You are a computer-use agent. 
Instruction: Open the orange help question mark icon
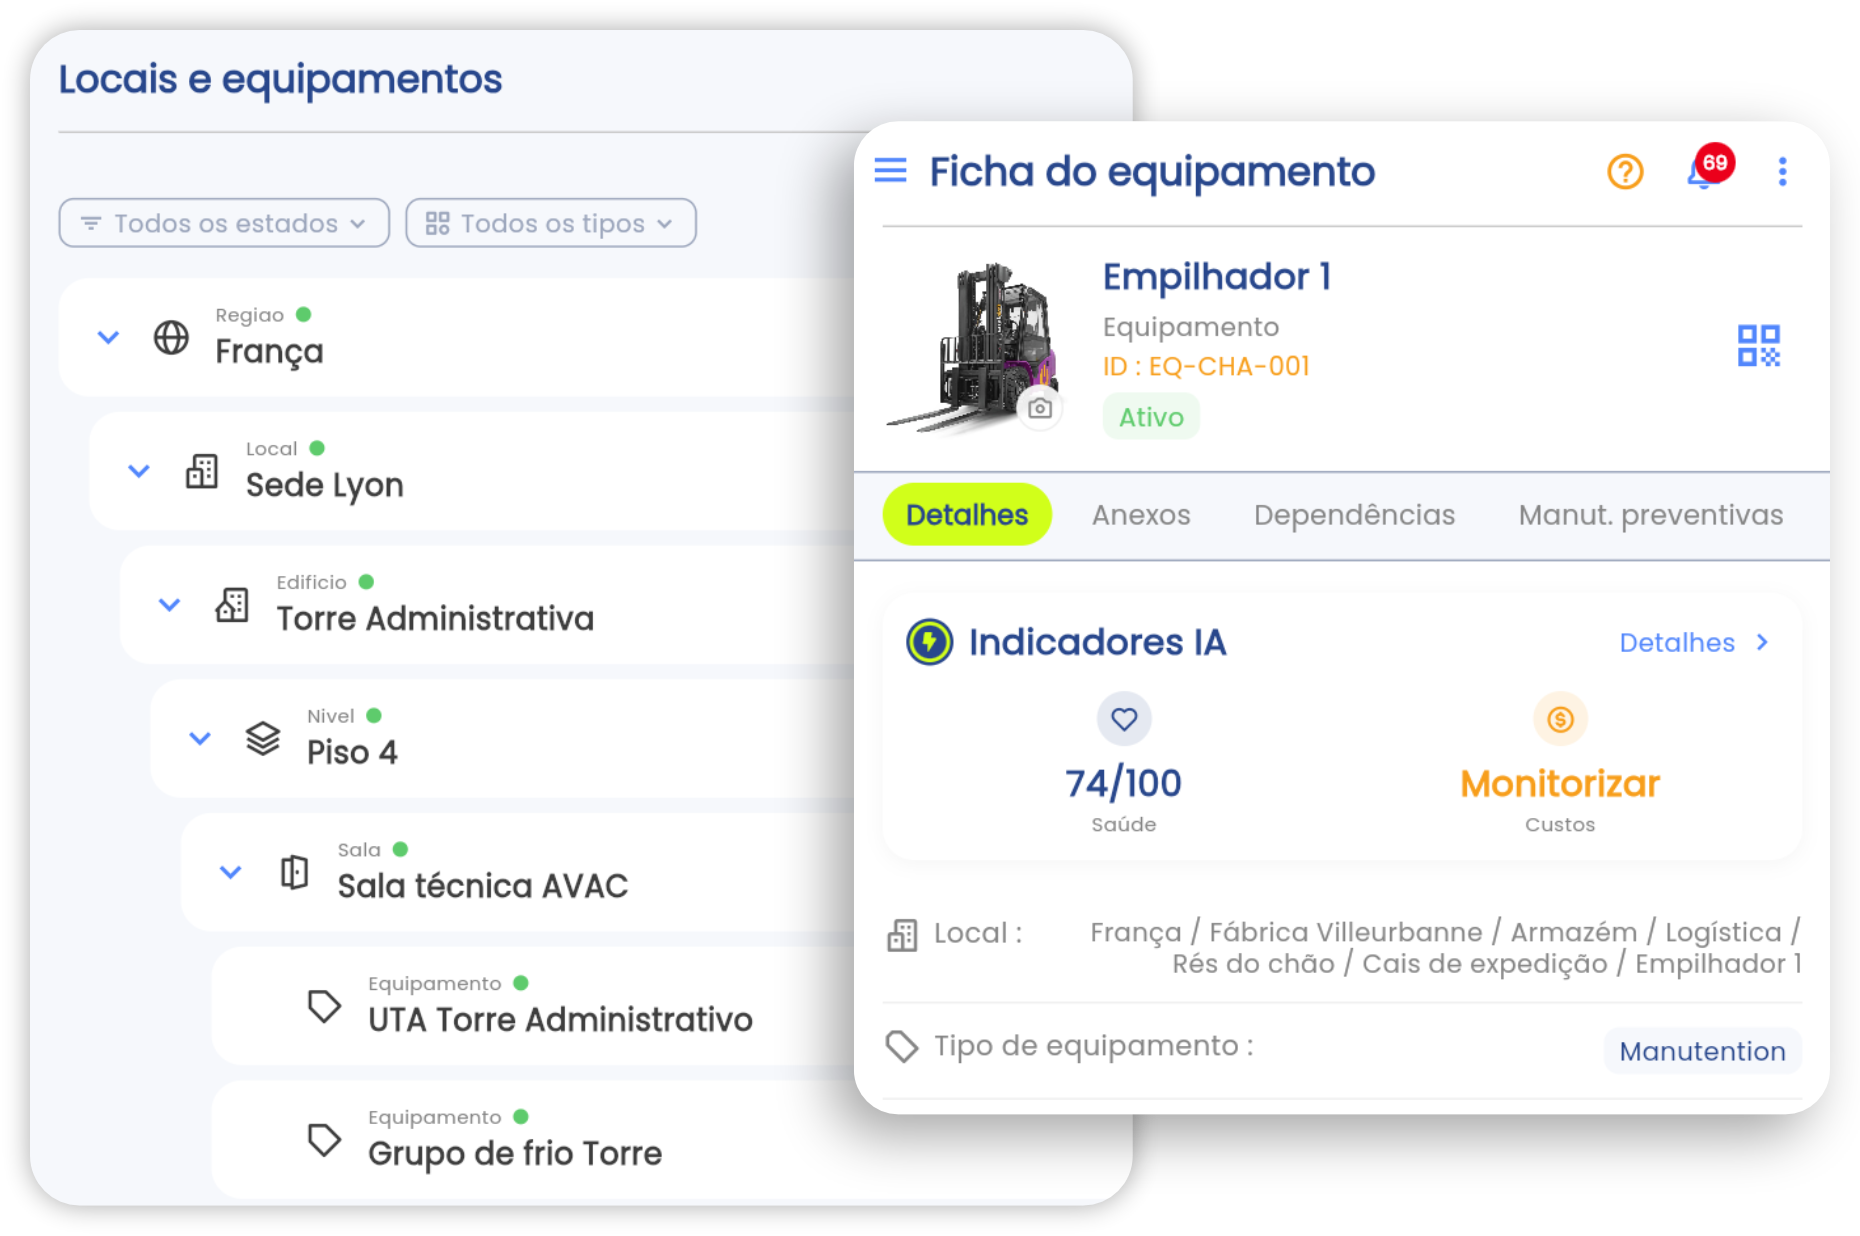(x=1625, y=172)
